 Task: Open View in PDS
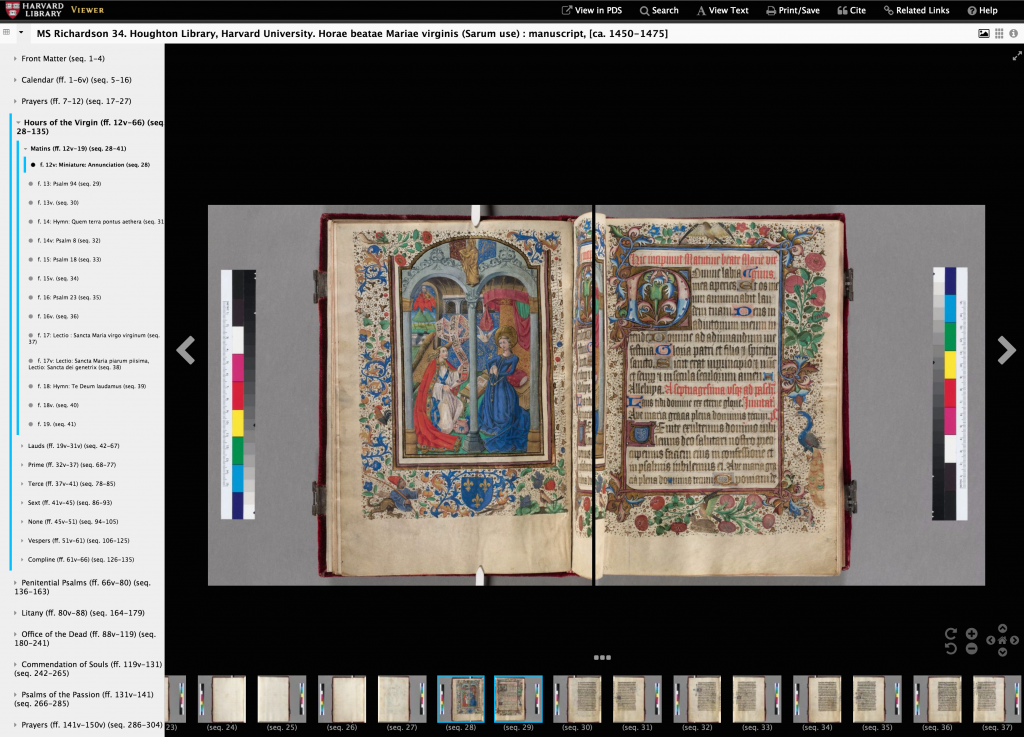coord(592,10)
